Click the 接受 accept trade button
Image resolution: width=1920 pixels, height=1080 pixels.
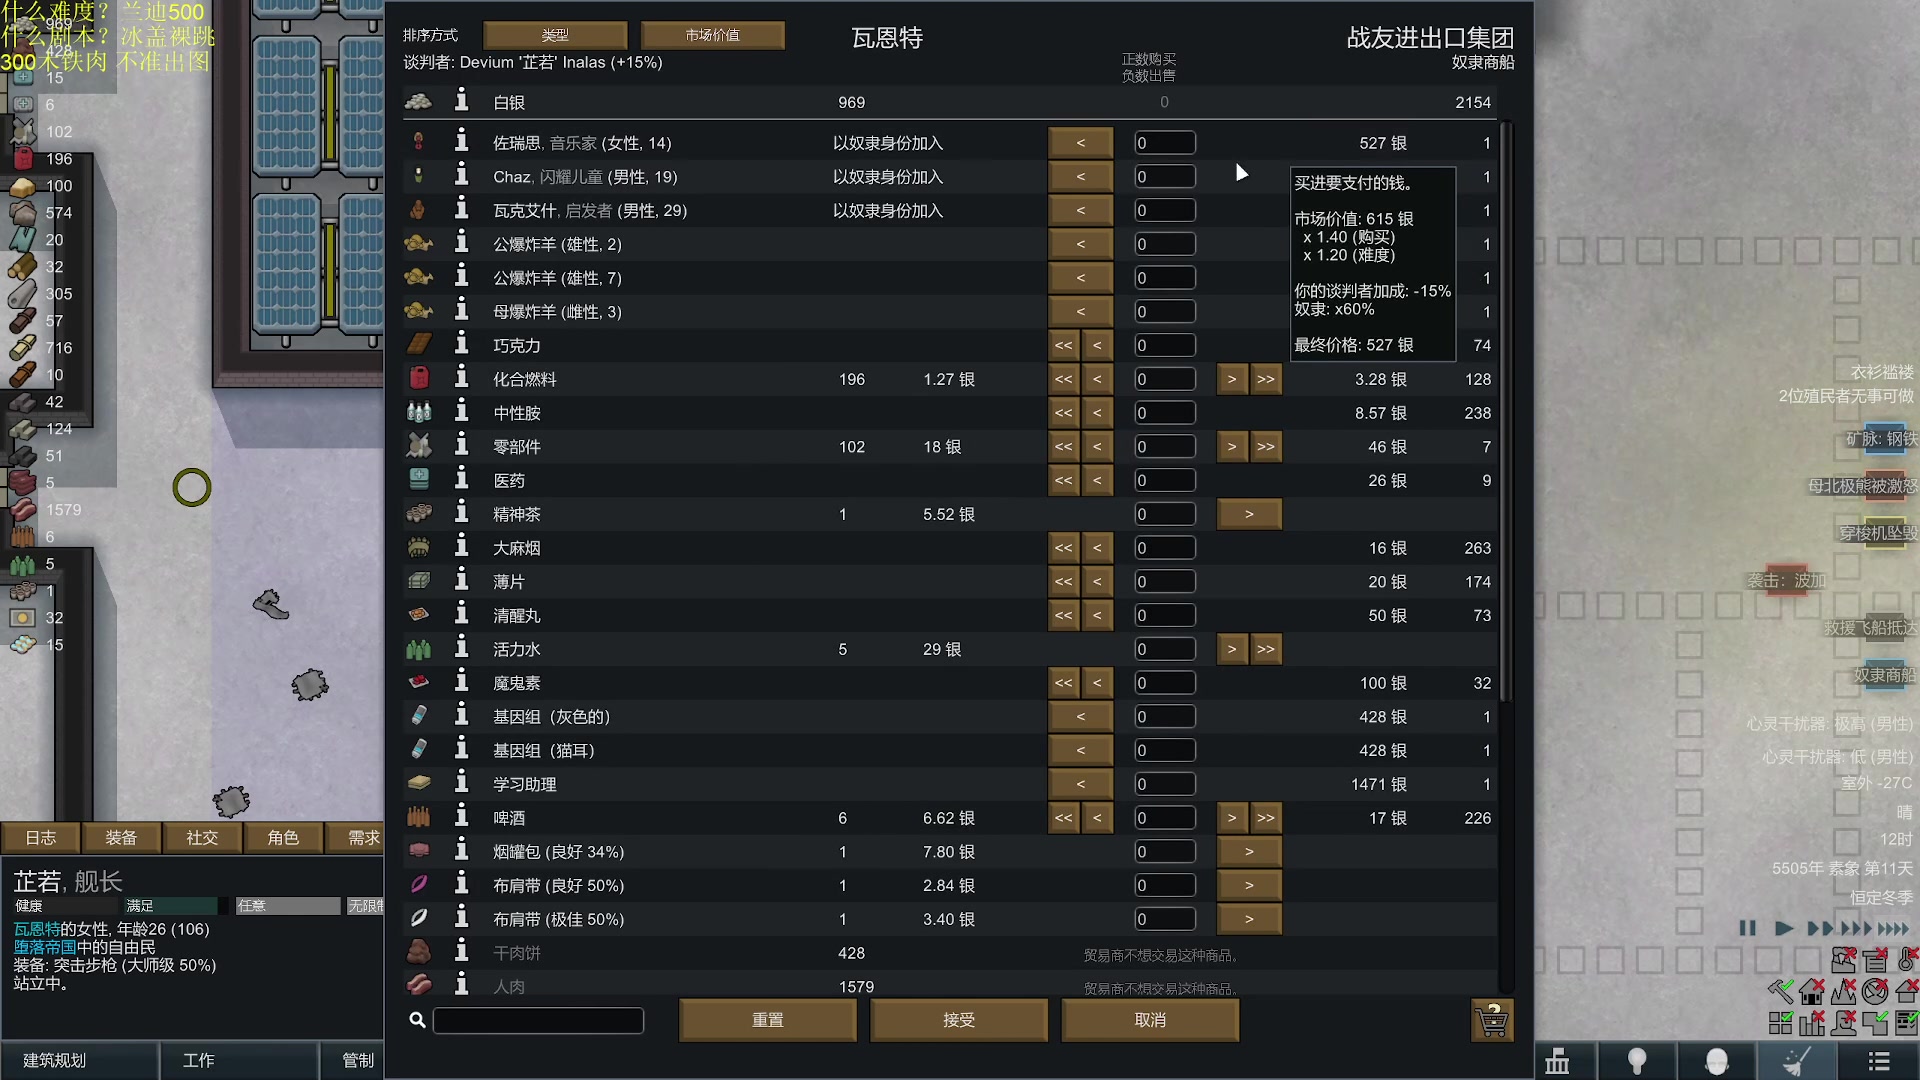959,1020
